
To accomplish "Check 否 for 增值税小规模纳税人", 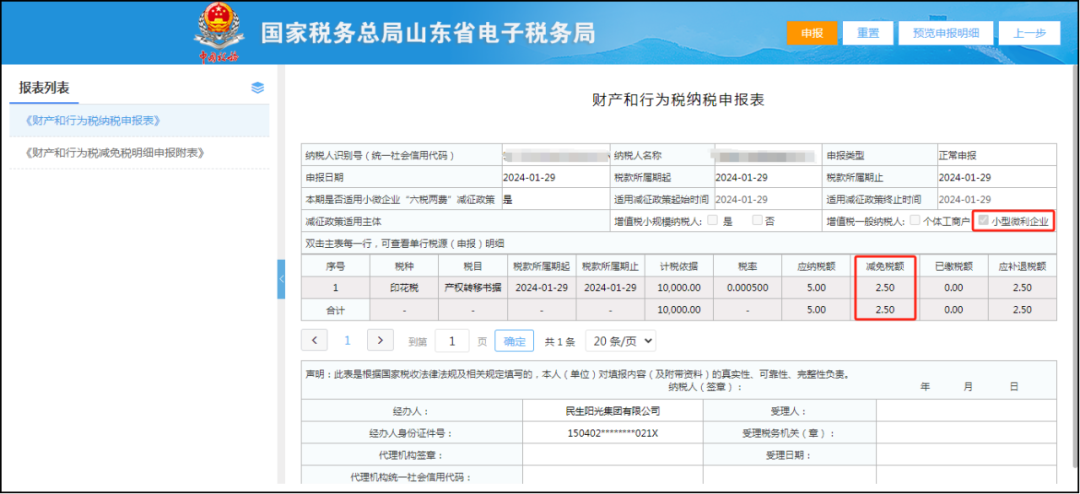I will pos(757,221).
